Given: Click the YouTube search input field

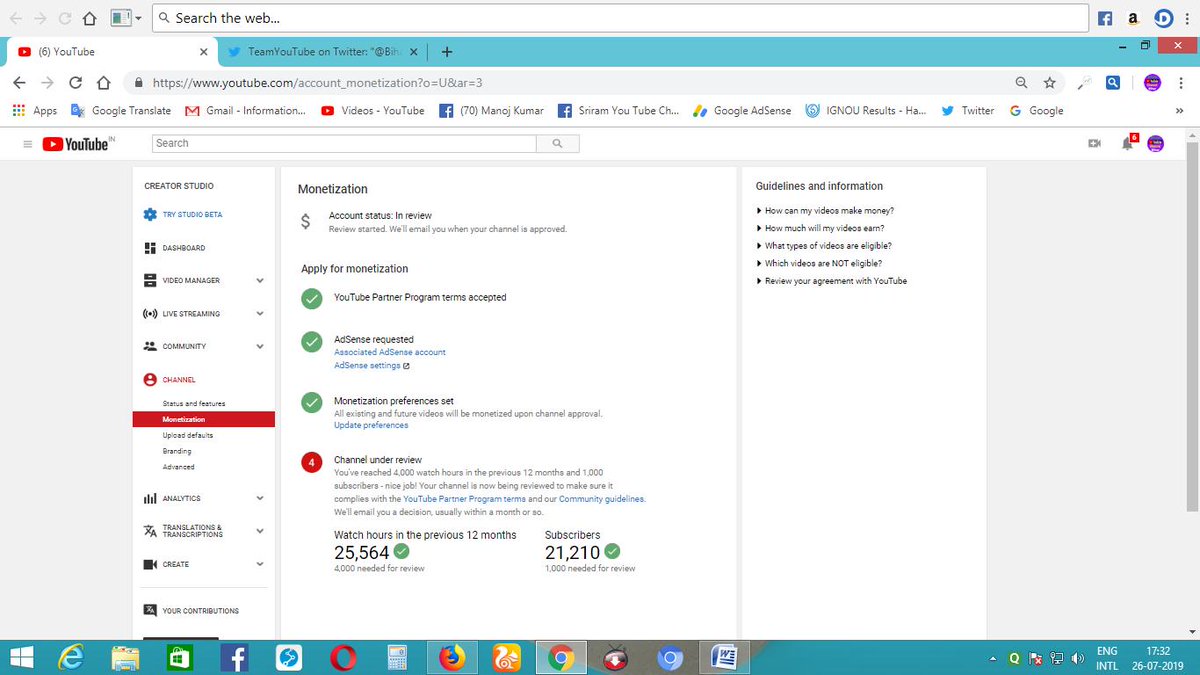Looking at the screenshot, I should click(344, 144).
